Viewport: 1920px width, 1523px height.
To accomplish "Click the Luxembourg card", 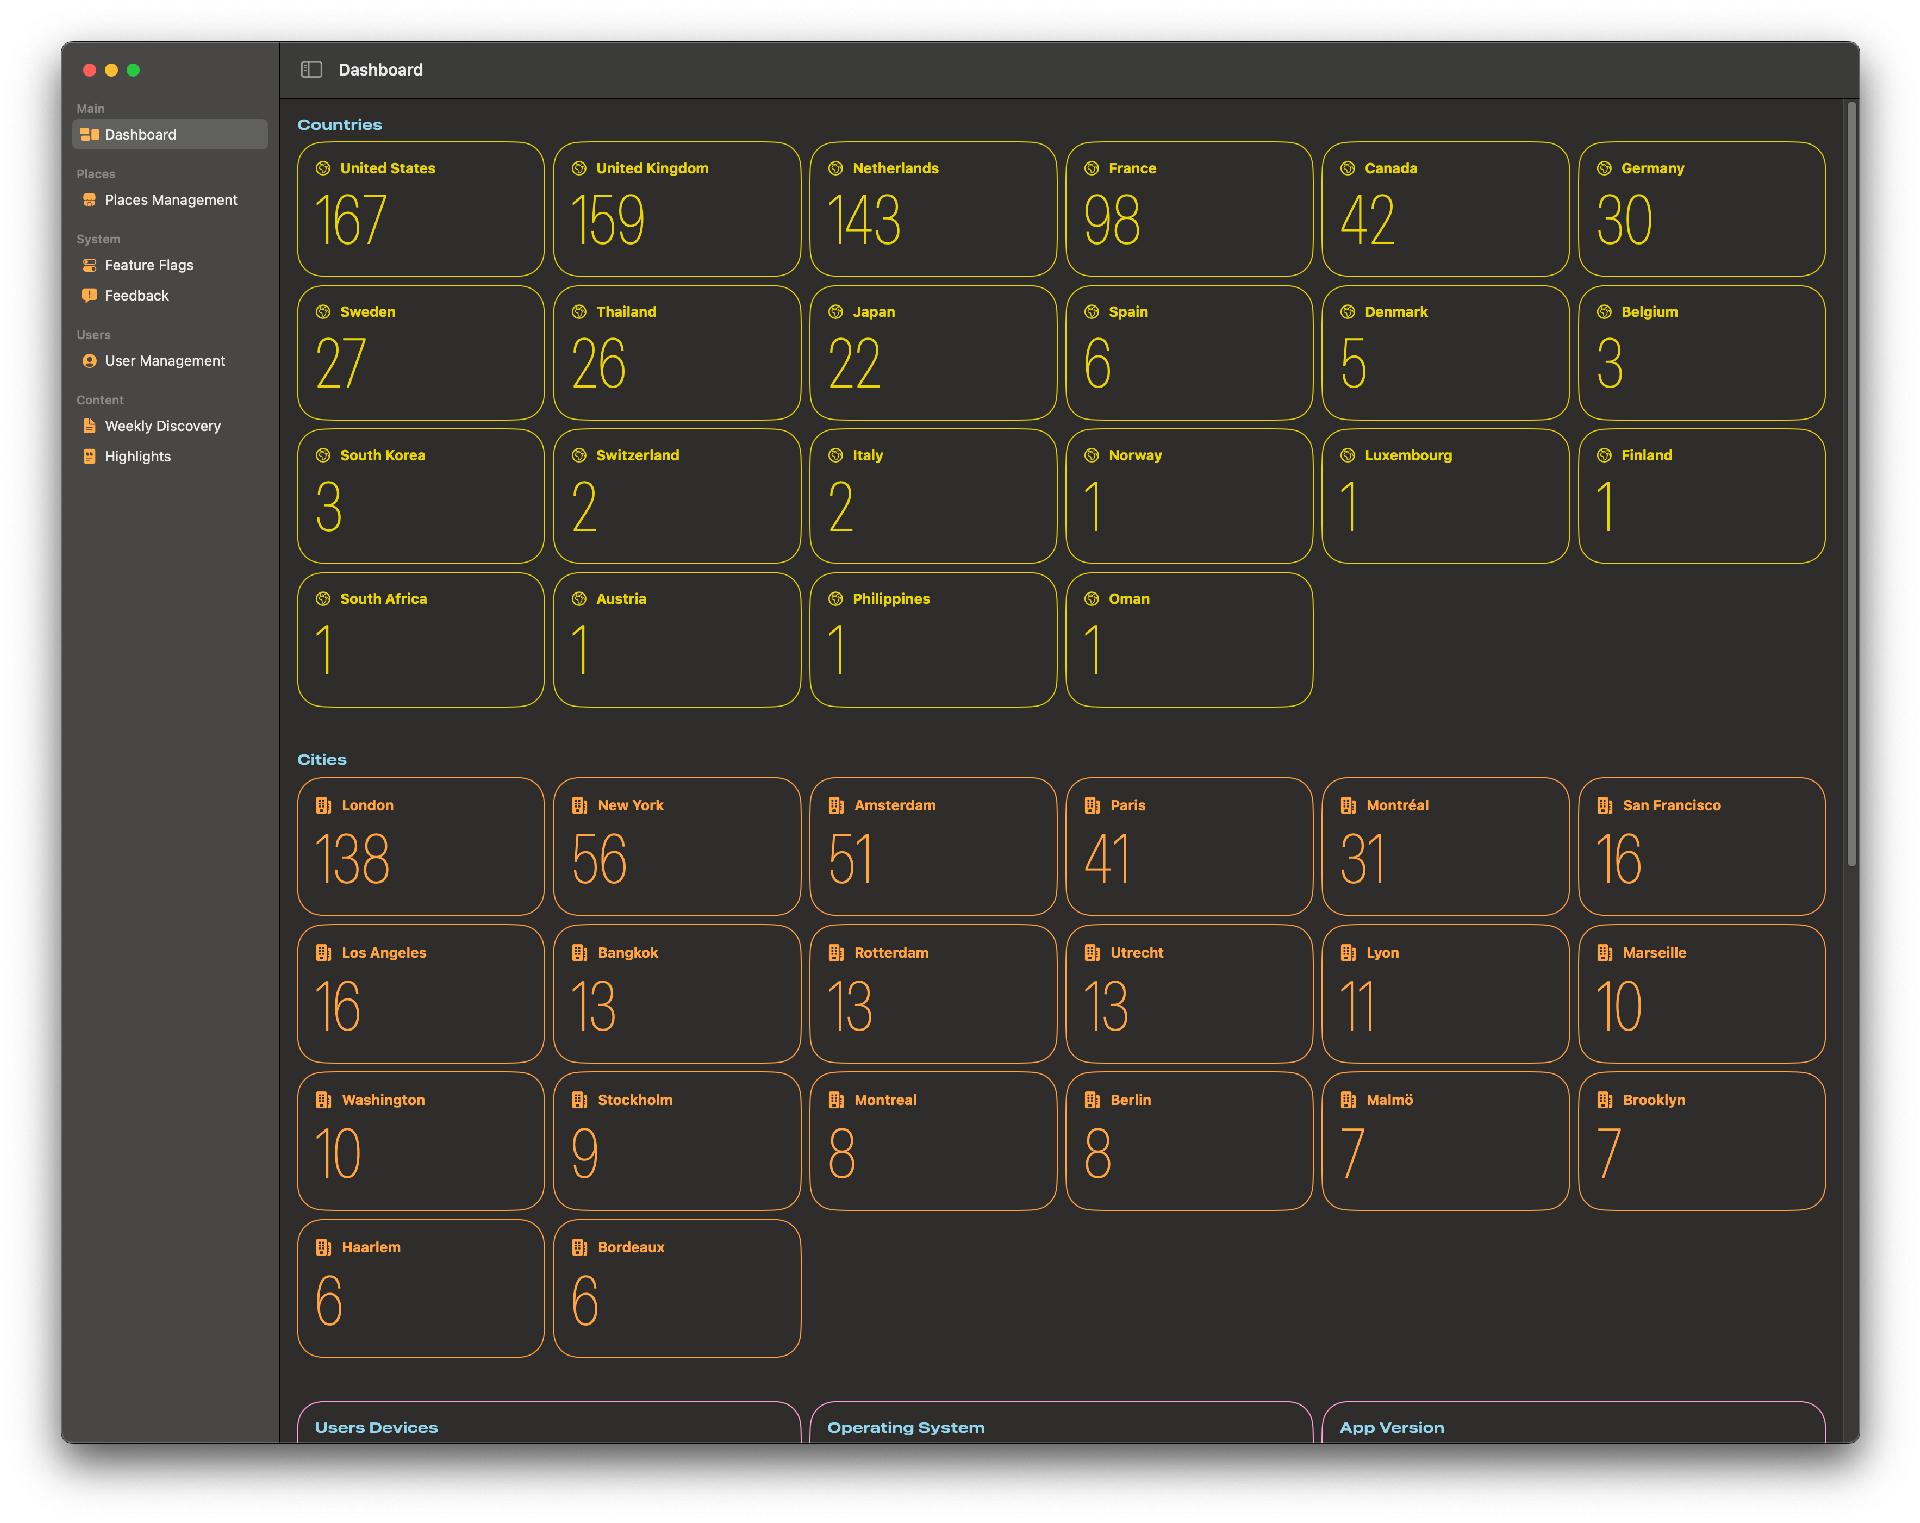I will pyautogui.click(x=1445, y=496).
